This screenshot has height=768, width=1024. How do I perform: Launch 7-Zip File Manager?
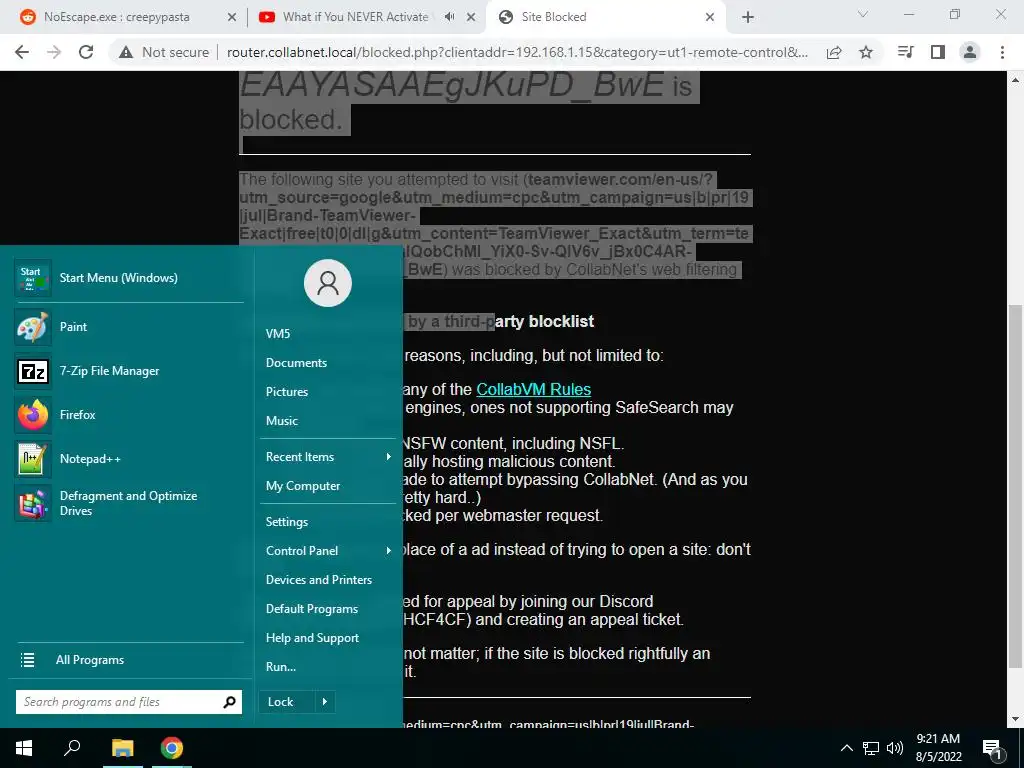pyautogui.click(x=129, y=371)
